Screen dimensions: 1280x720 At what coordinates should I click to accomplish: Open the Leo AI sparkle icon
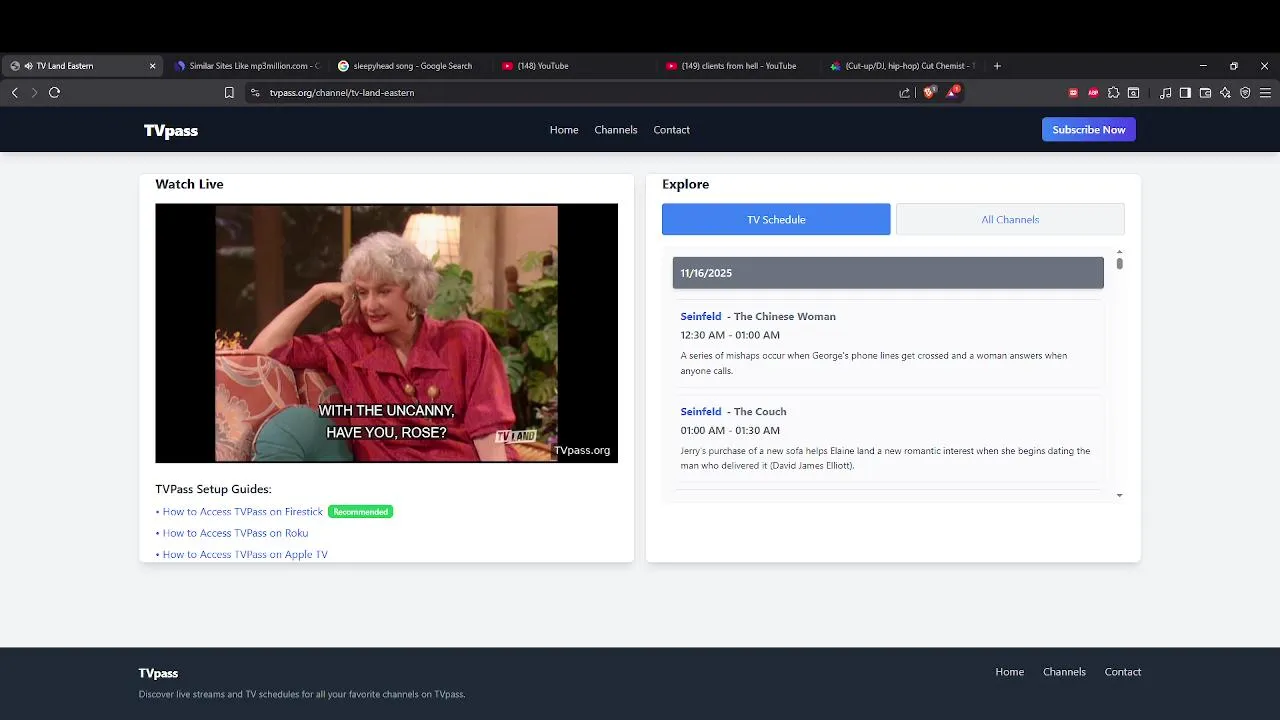click(x=1225, y=92)
